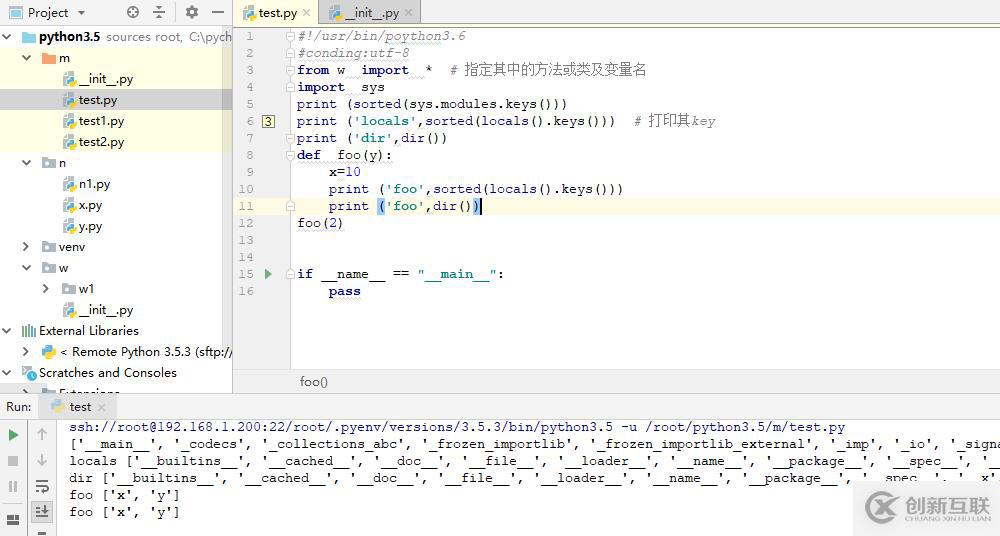The height and width of the screenshot is (536, 1000).
Task: Collapse the w folder
Action: tap(27, 268)
